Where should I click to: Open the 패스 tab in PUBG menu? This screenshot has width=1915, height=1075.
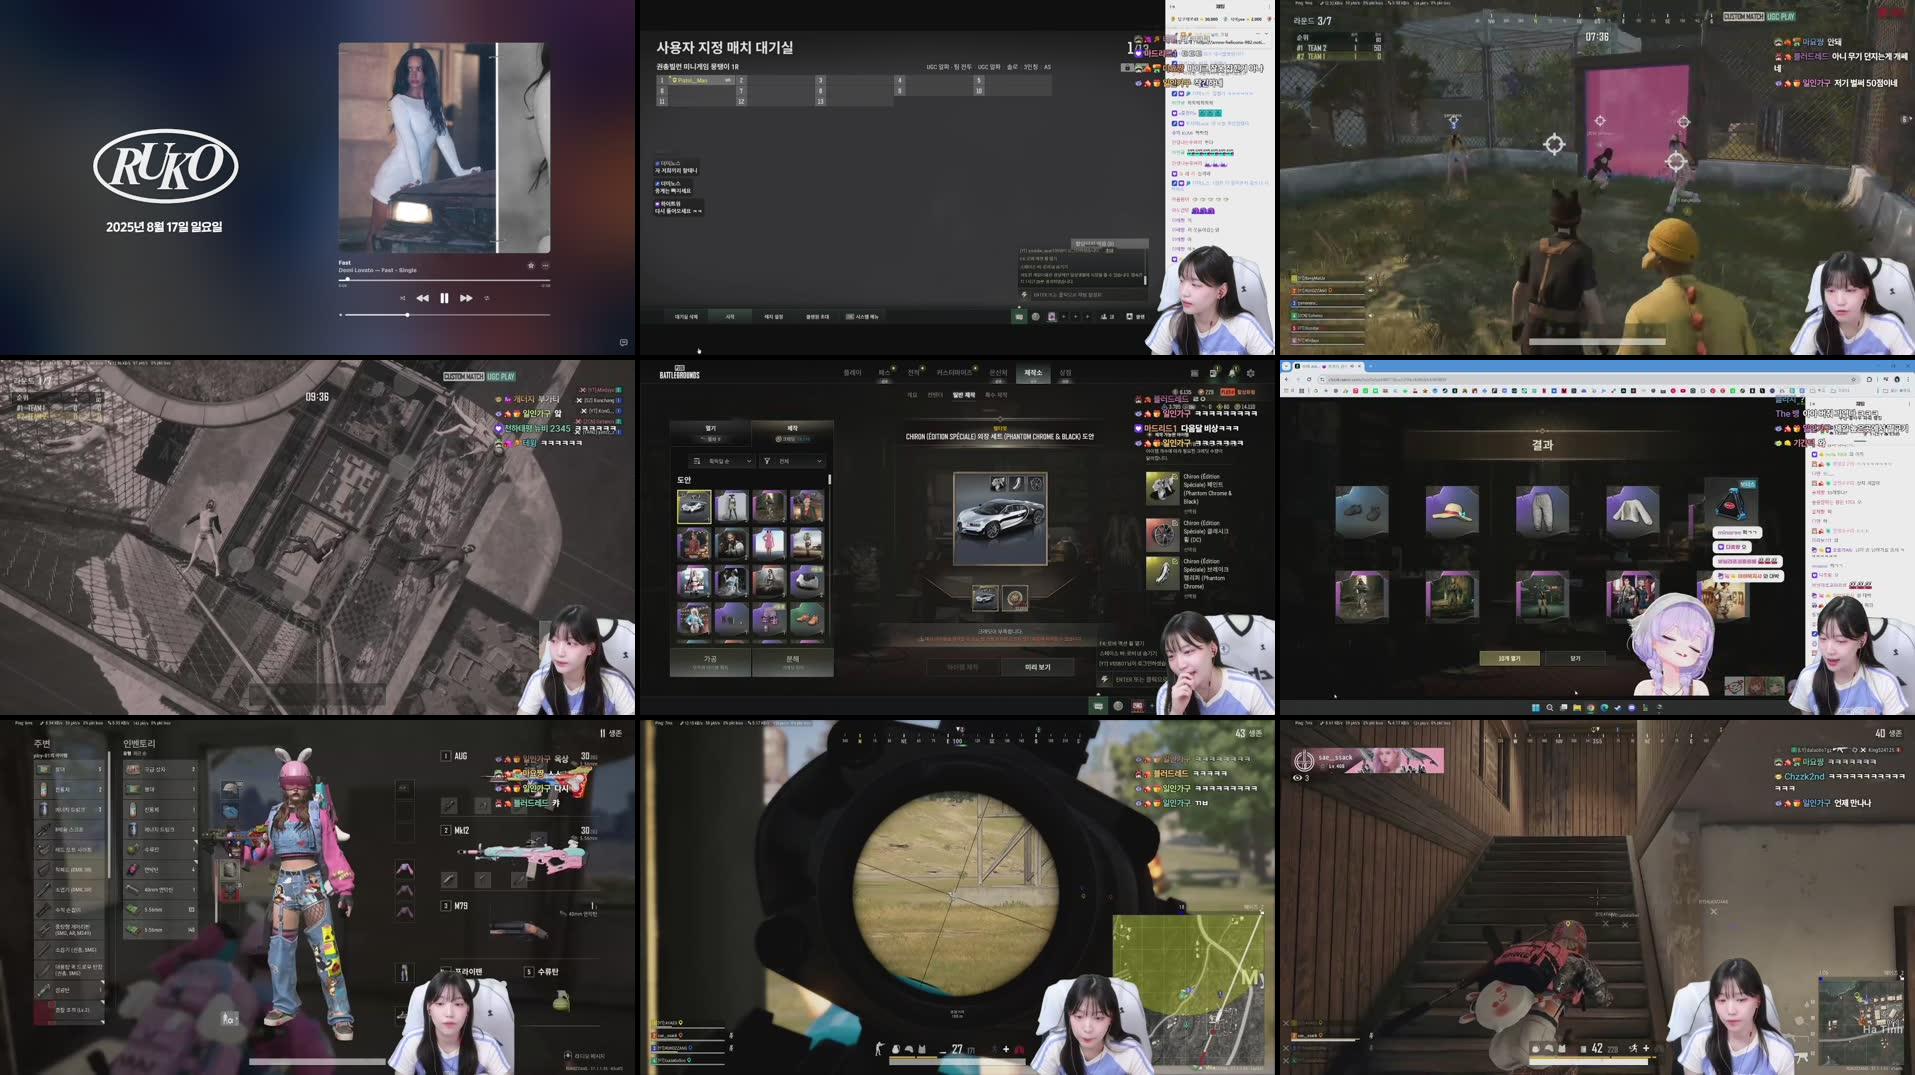coord(884,373)
